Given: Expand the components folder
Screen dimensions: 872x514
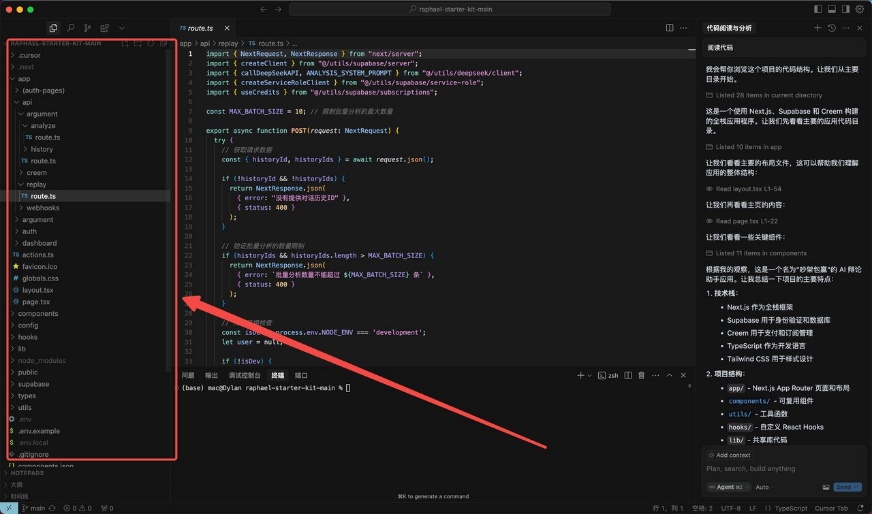Looking at the screenshot, I should click(x=38, y=314).
